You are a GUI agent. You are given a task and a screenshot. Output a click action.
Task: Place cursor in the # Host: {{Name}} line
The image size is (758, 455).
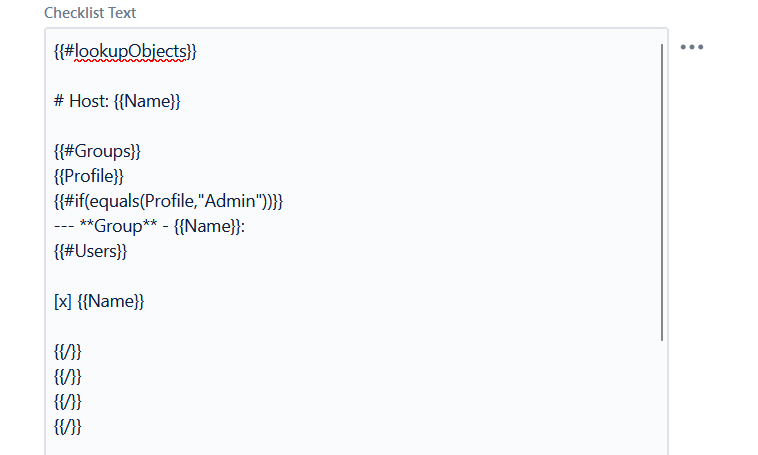point(117,101)
